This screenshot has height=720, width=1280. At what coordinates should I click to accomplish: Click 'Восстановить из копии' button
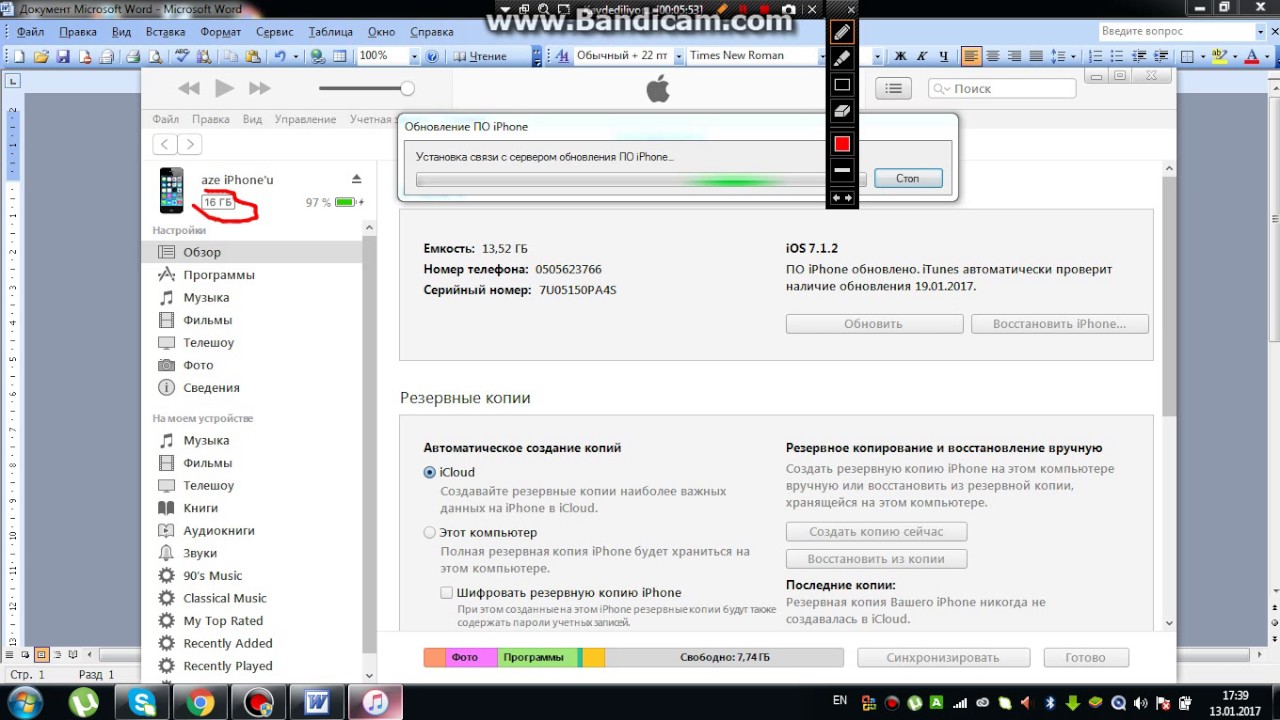click(876, 559)
